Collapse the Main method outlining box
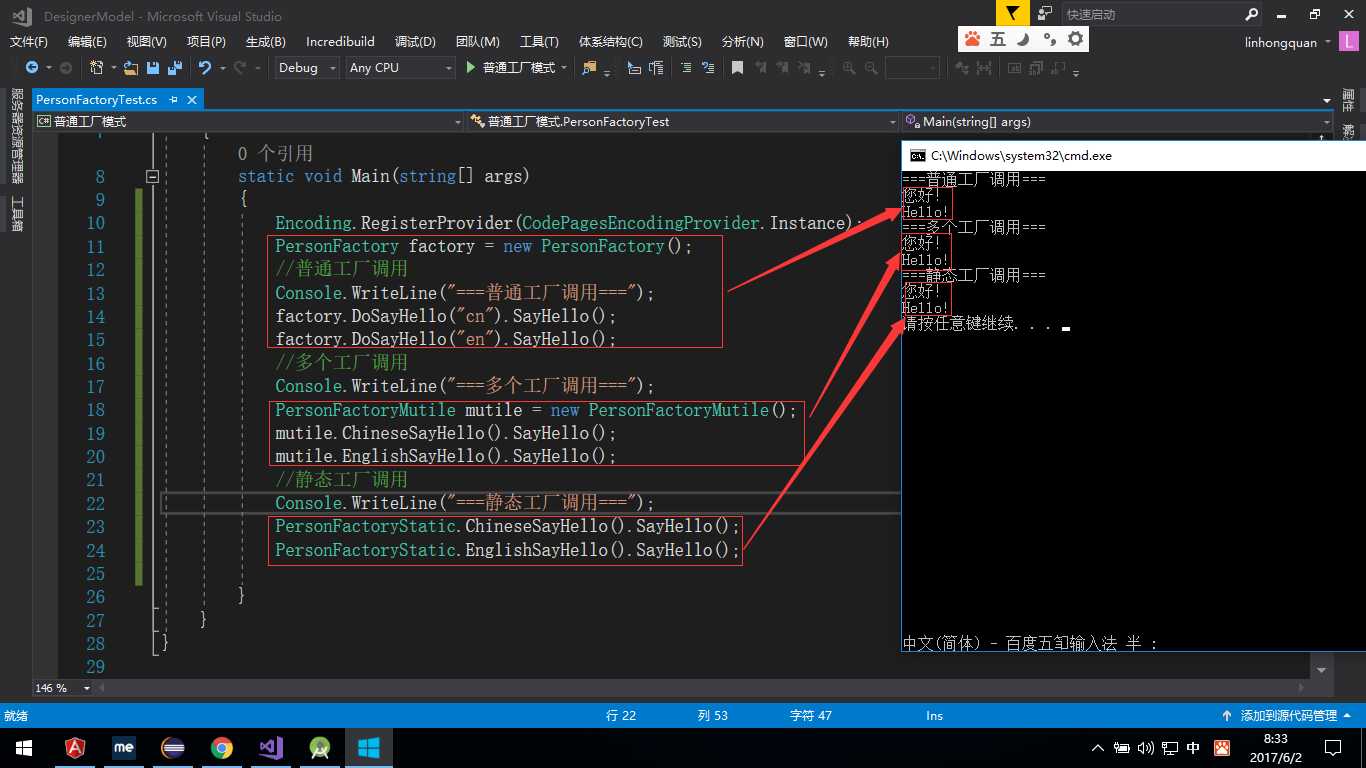The height and width of the screenshot is (768, 1366). (x=152, y=176)
